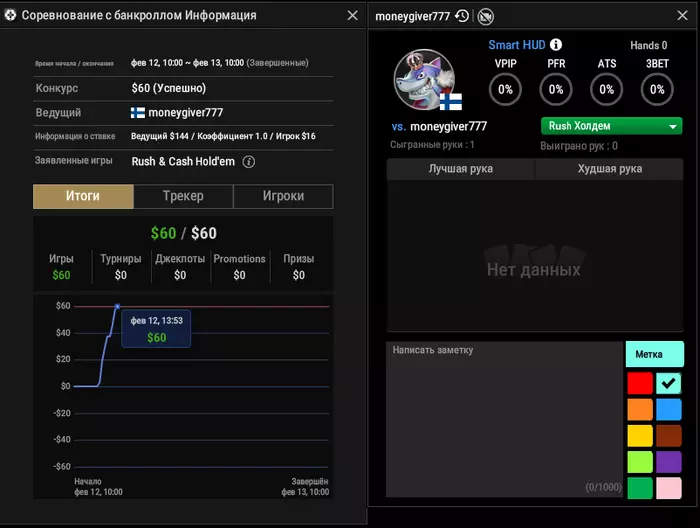Open the Лучшая рука tab
The height and width of the screenshot is (528, 700).
(461, 169)
